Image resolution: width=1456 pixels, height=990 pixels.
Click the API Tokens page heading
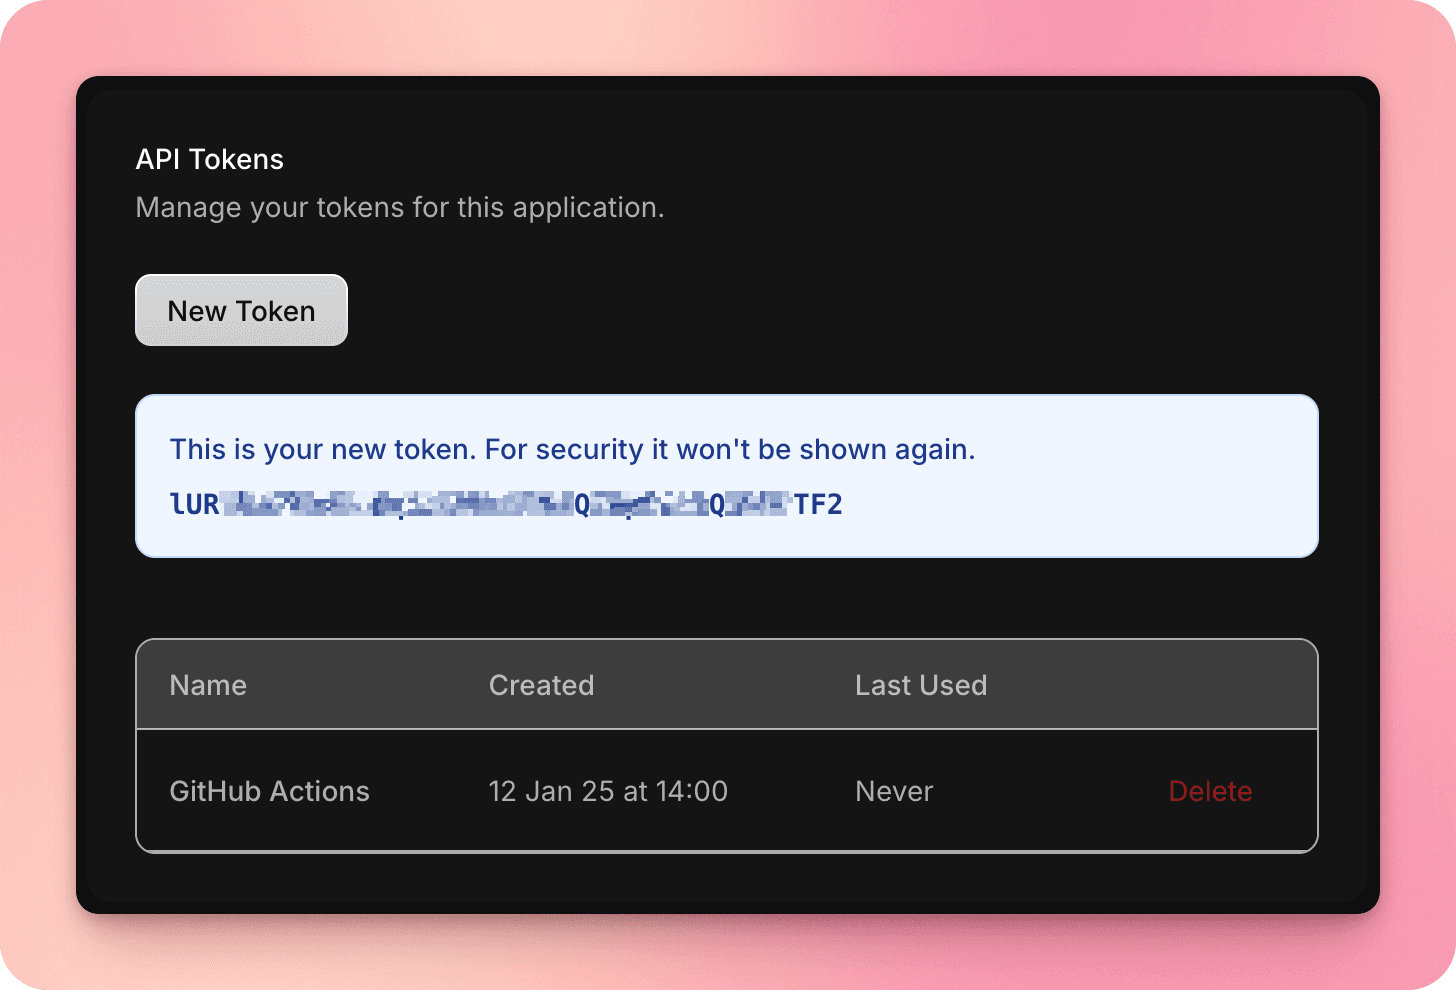[x=209, y=158]
